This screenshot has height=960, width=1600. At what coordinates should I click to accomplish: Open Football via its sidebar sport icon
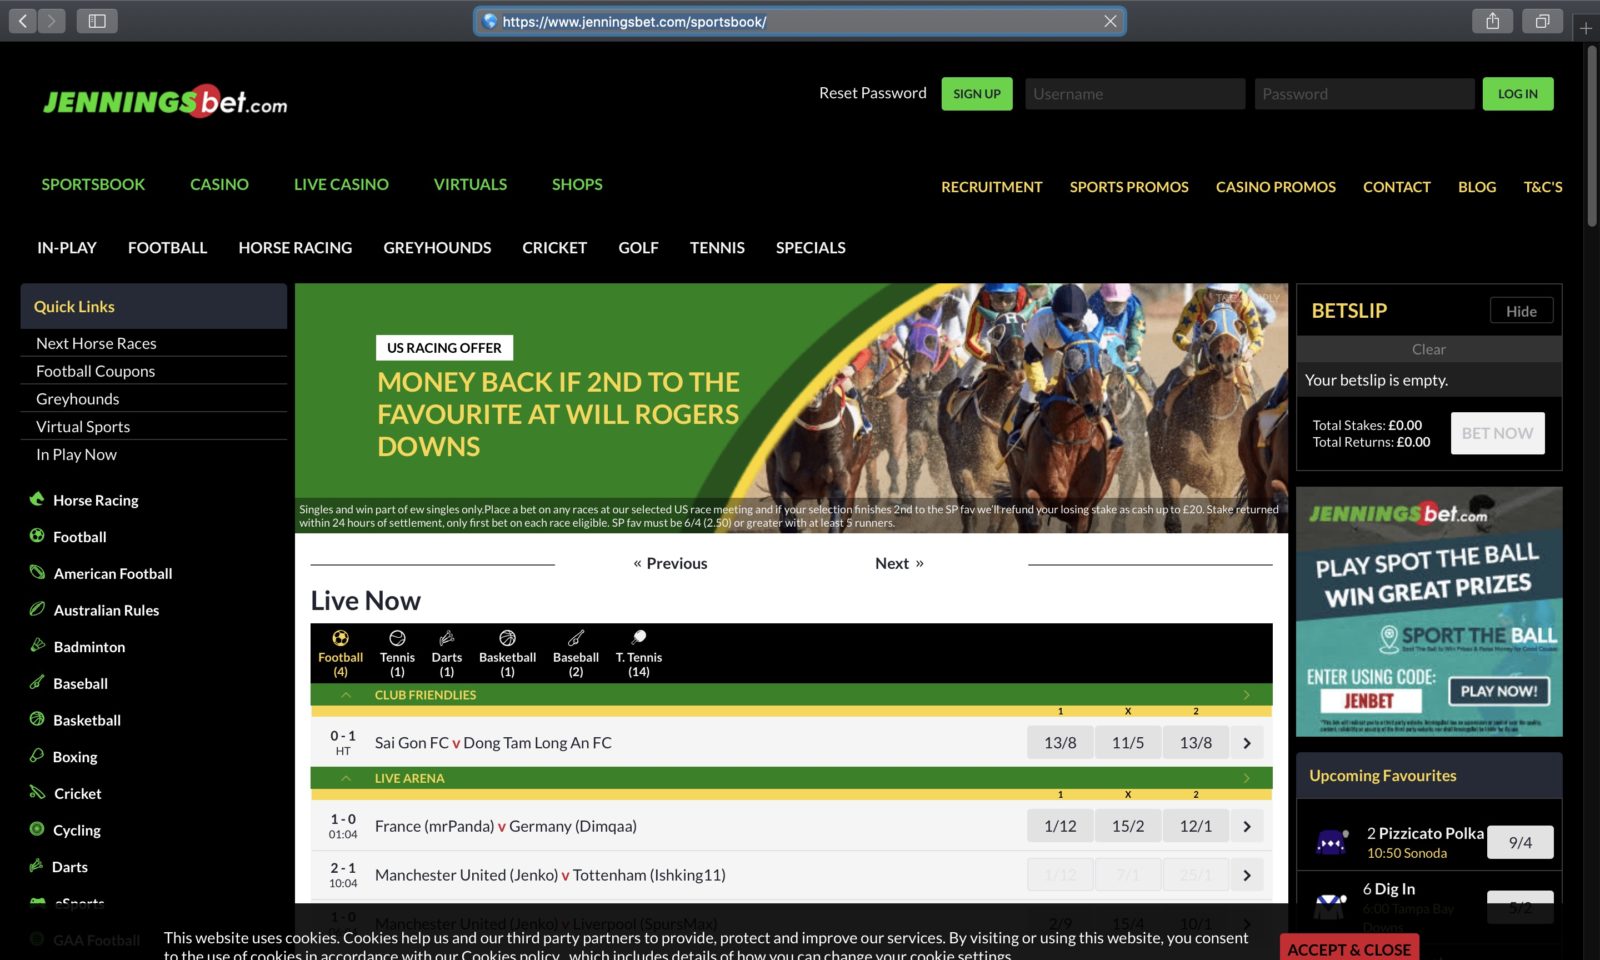pyautogui.click(x=37, y=537)
